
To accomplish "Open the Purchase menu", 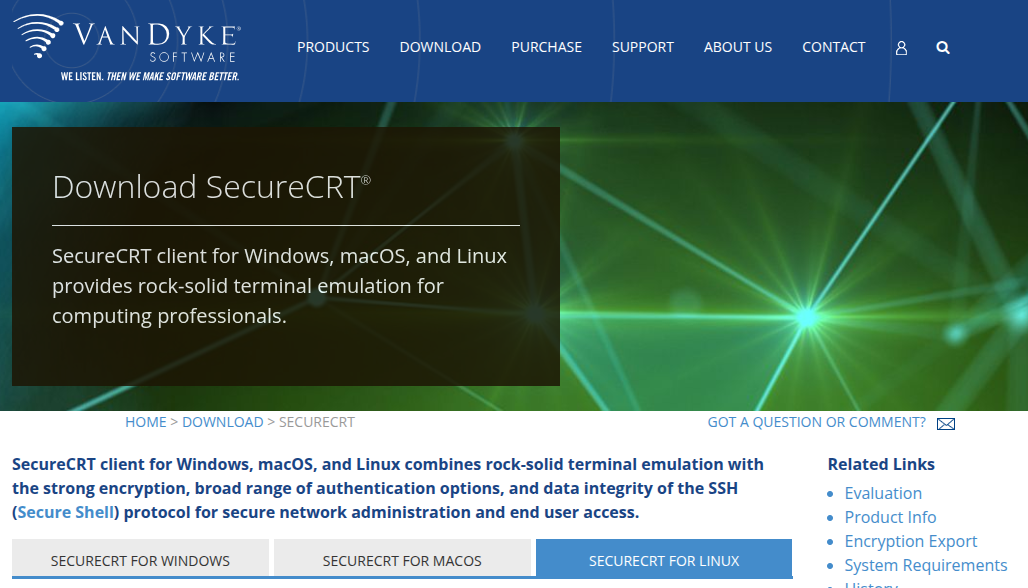I will [546, 47].
